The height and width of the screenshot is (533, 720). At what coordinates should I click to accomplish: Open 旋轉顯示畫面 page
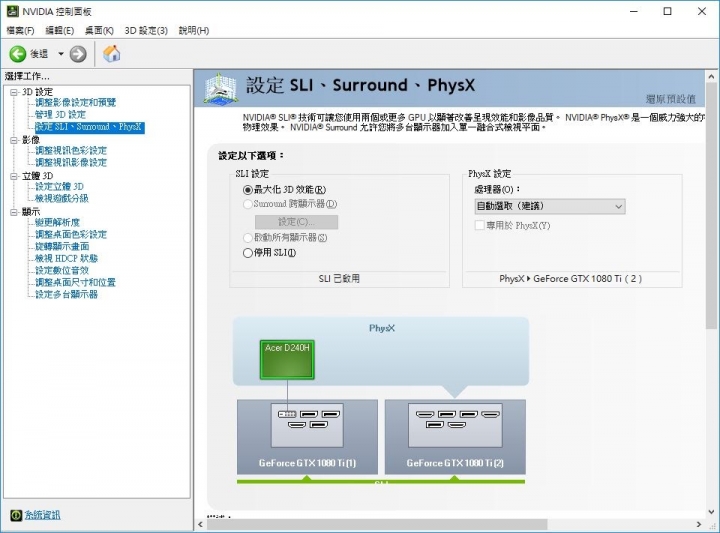pyautogui.click(x=62, y=246)
